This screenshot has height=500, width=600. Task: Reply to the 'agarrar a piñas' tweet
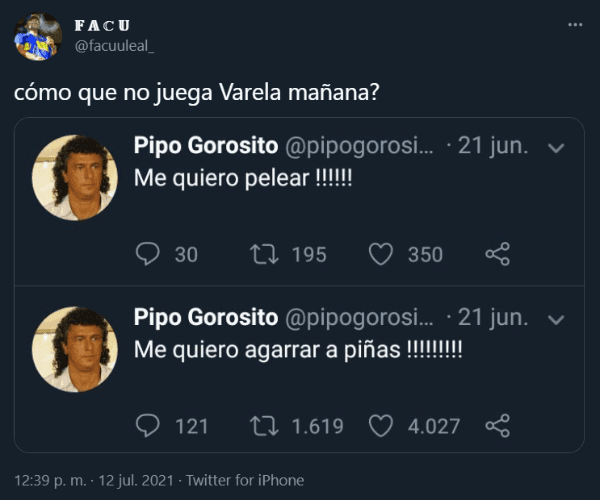147,426
